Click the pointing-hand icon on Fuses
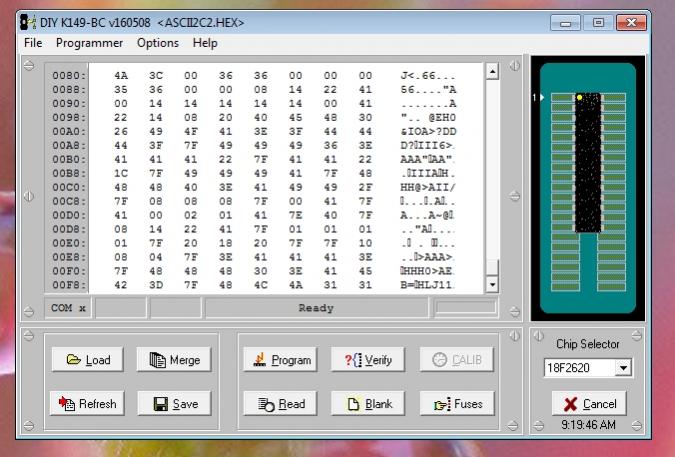 point(442,404)
